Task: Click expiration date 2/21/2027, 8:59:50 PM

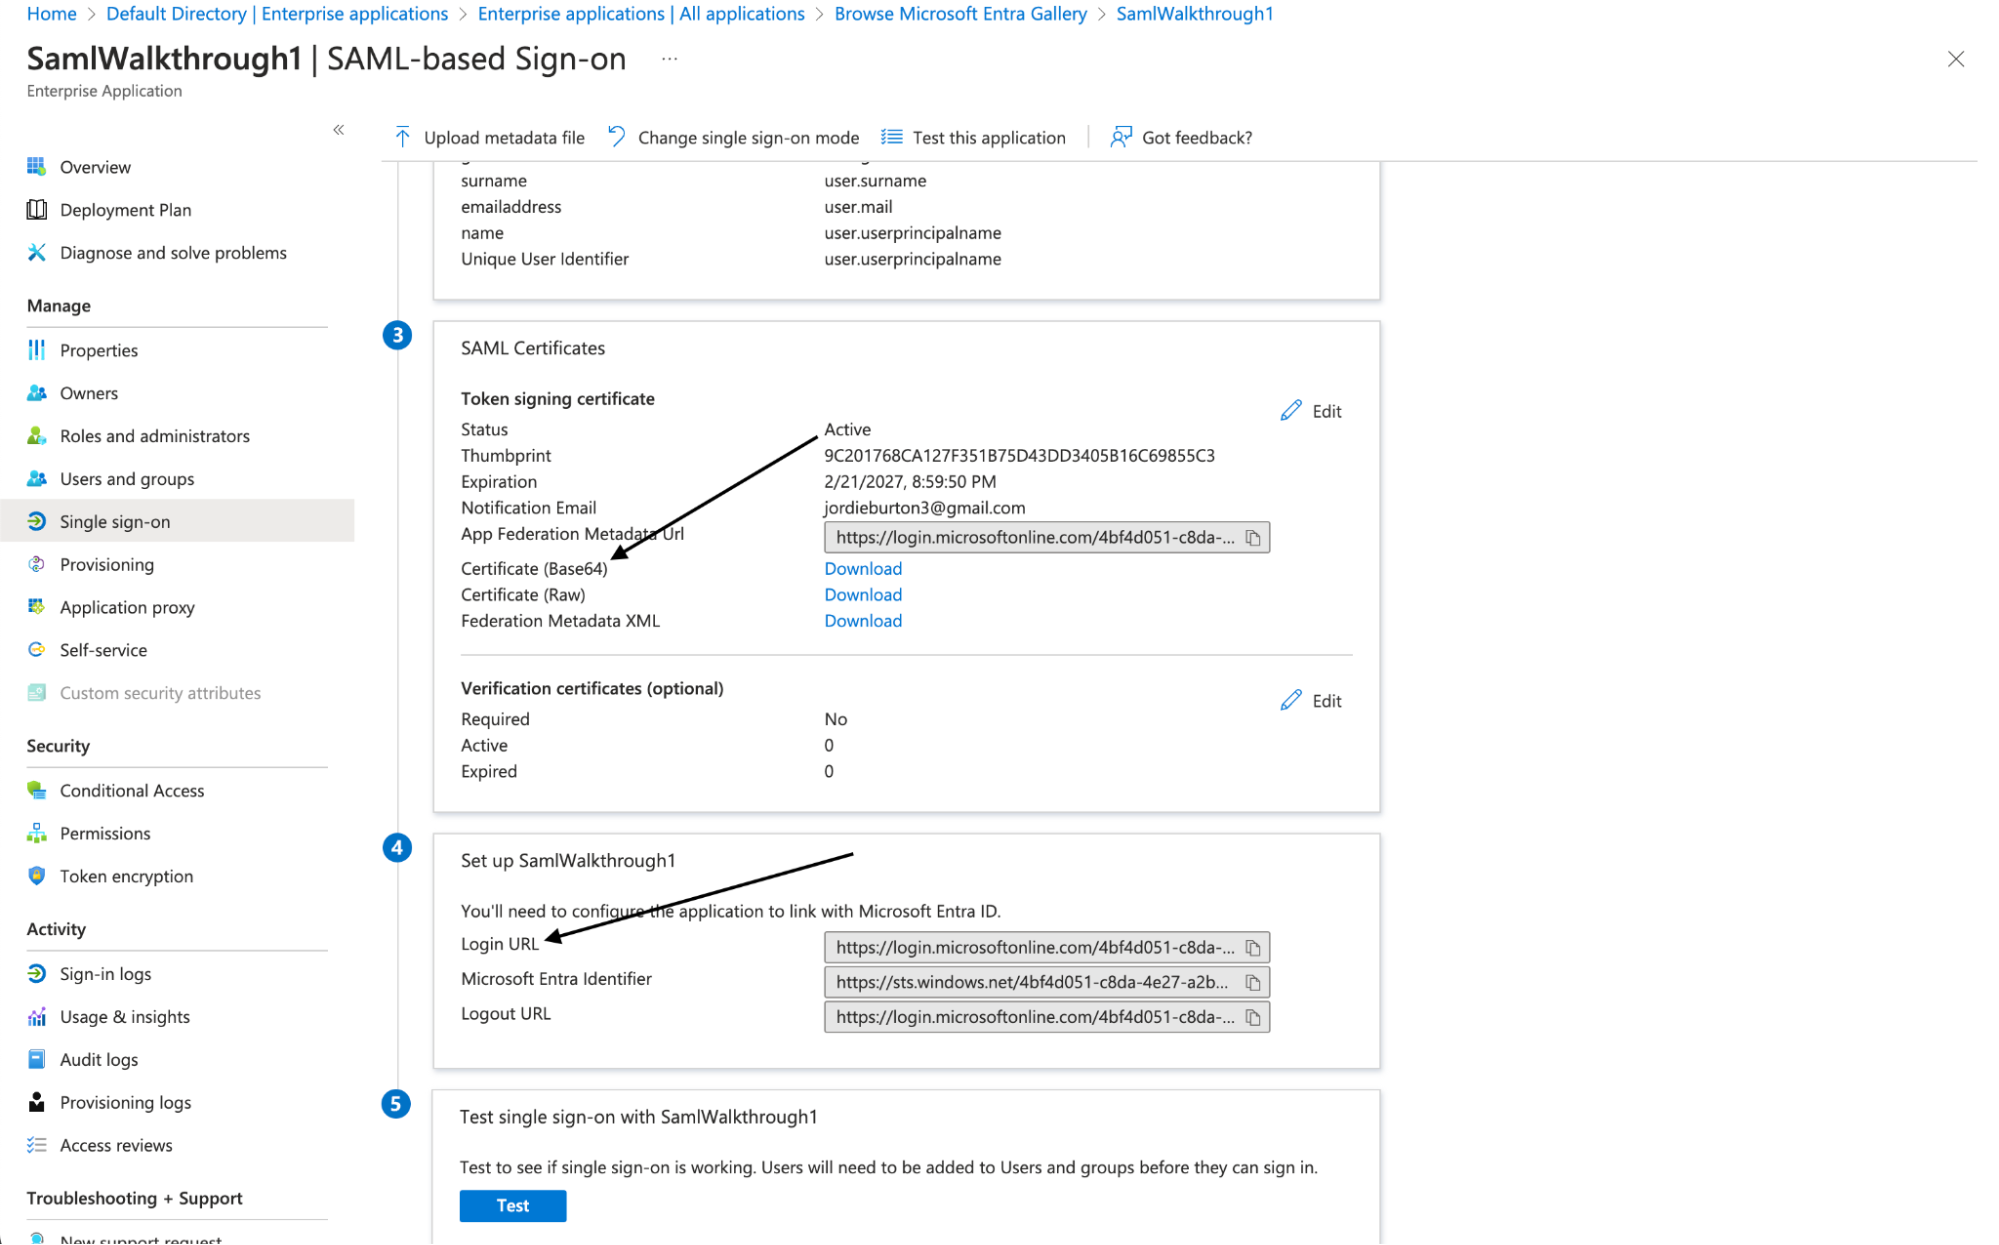Action: pos(909,482)
